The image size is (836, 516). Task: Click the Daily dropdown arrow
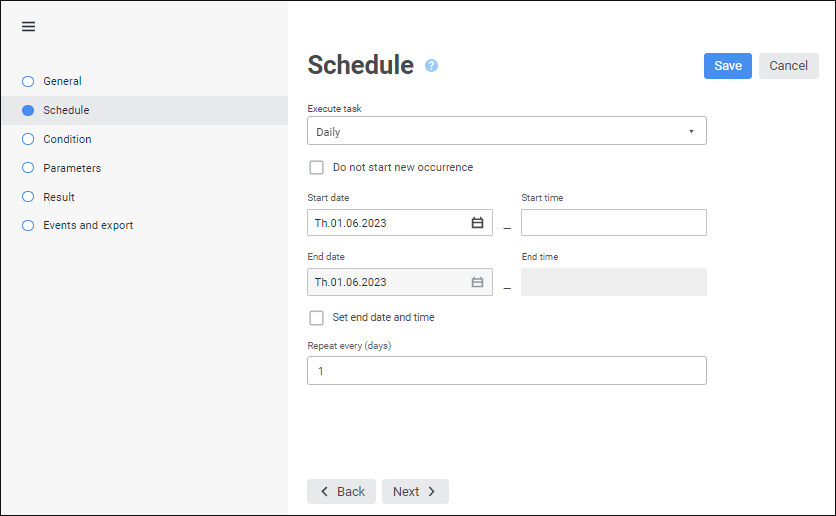pos(691,131)
